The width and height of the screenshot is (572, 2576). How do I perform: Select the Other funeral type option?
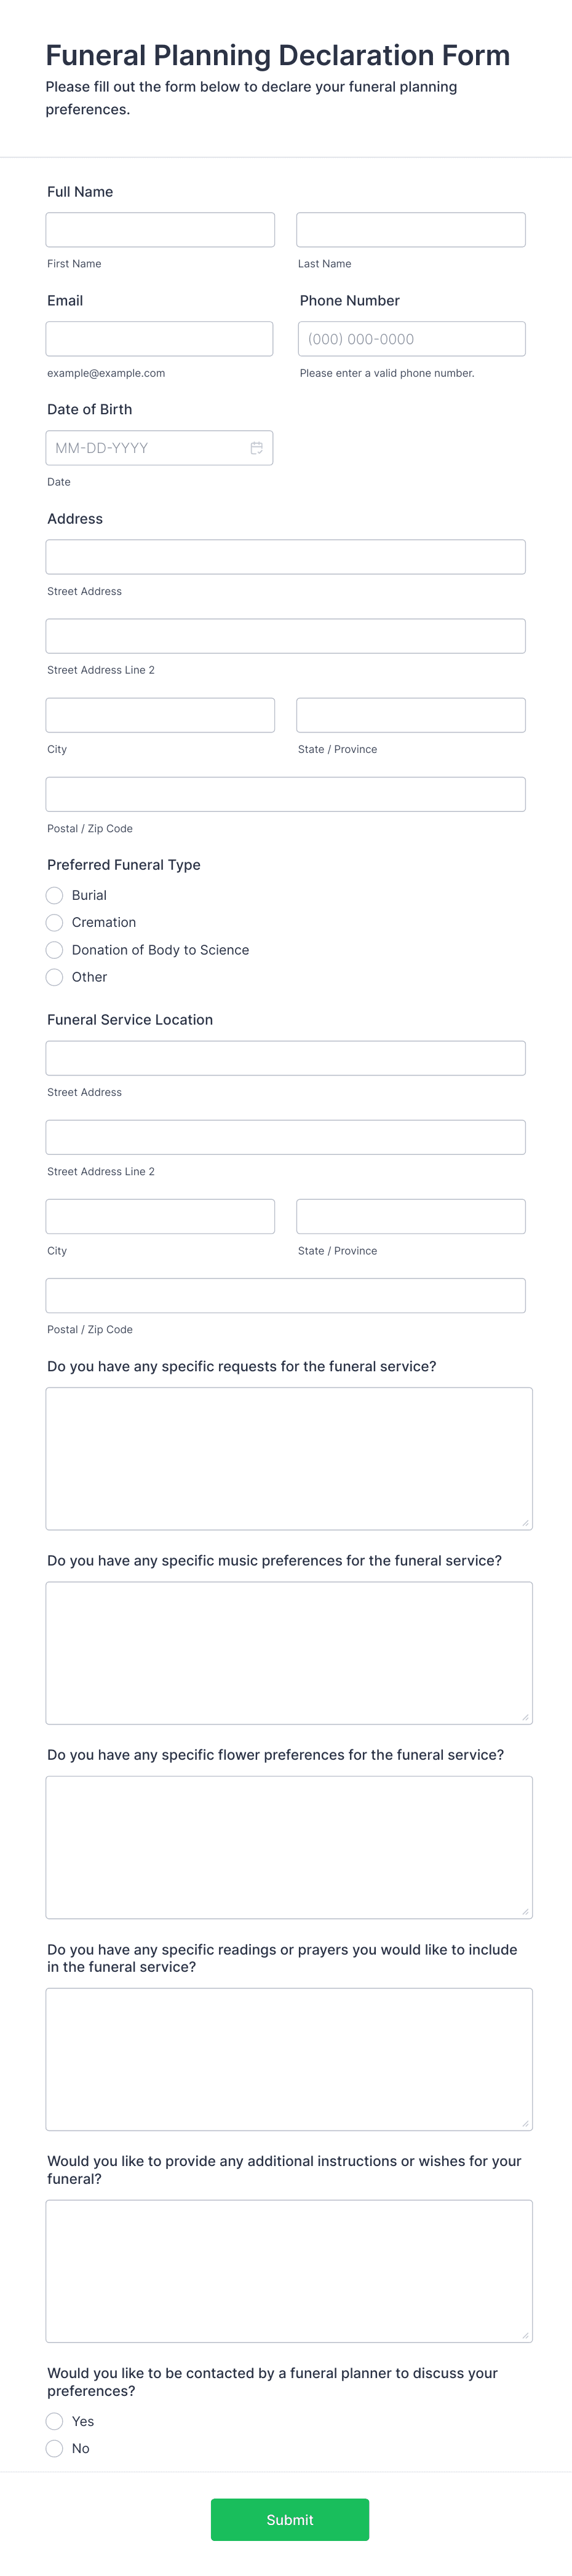click(x=54, y=977)
